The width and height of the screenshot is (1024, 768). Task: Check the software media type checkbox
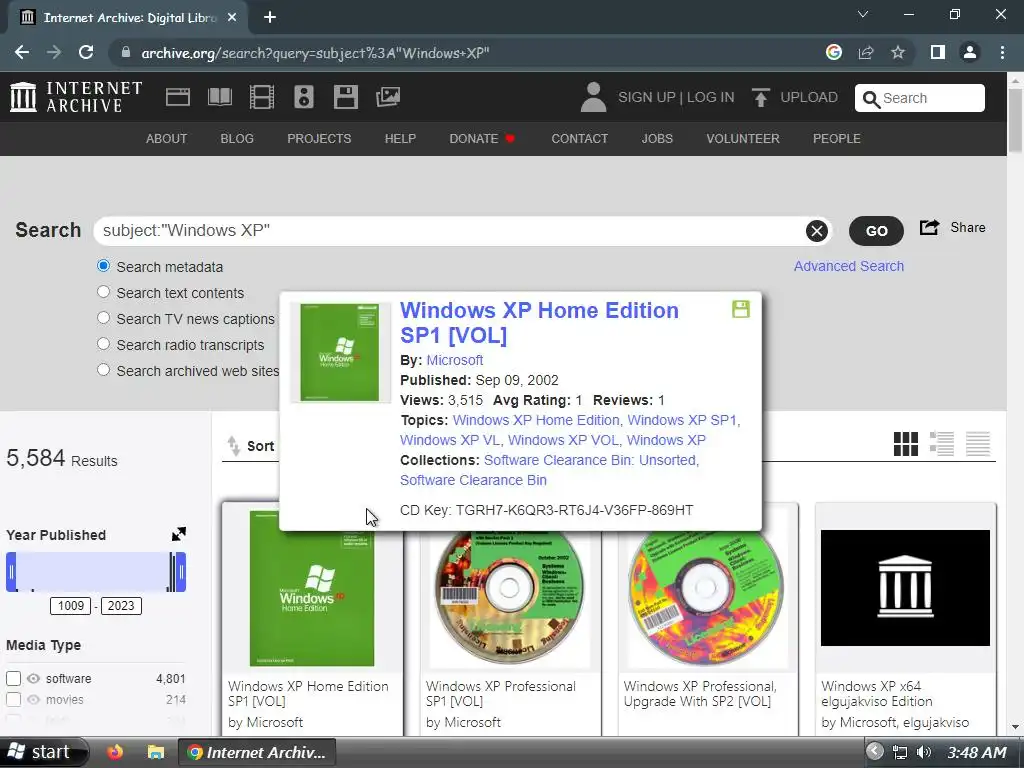(x=13, y=679)
